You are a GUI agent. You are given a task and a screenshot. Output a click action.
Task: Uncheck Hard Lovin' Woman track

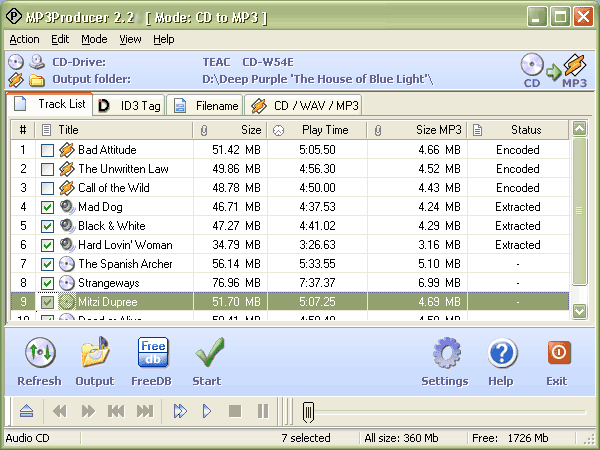(47, 245)
